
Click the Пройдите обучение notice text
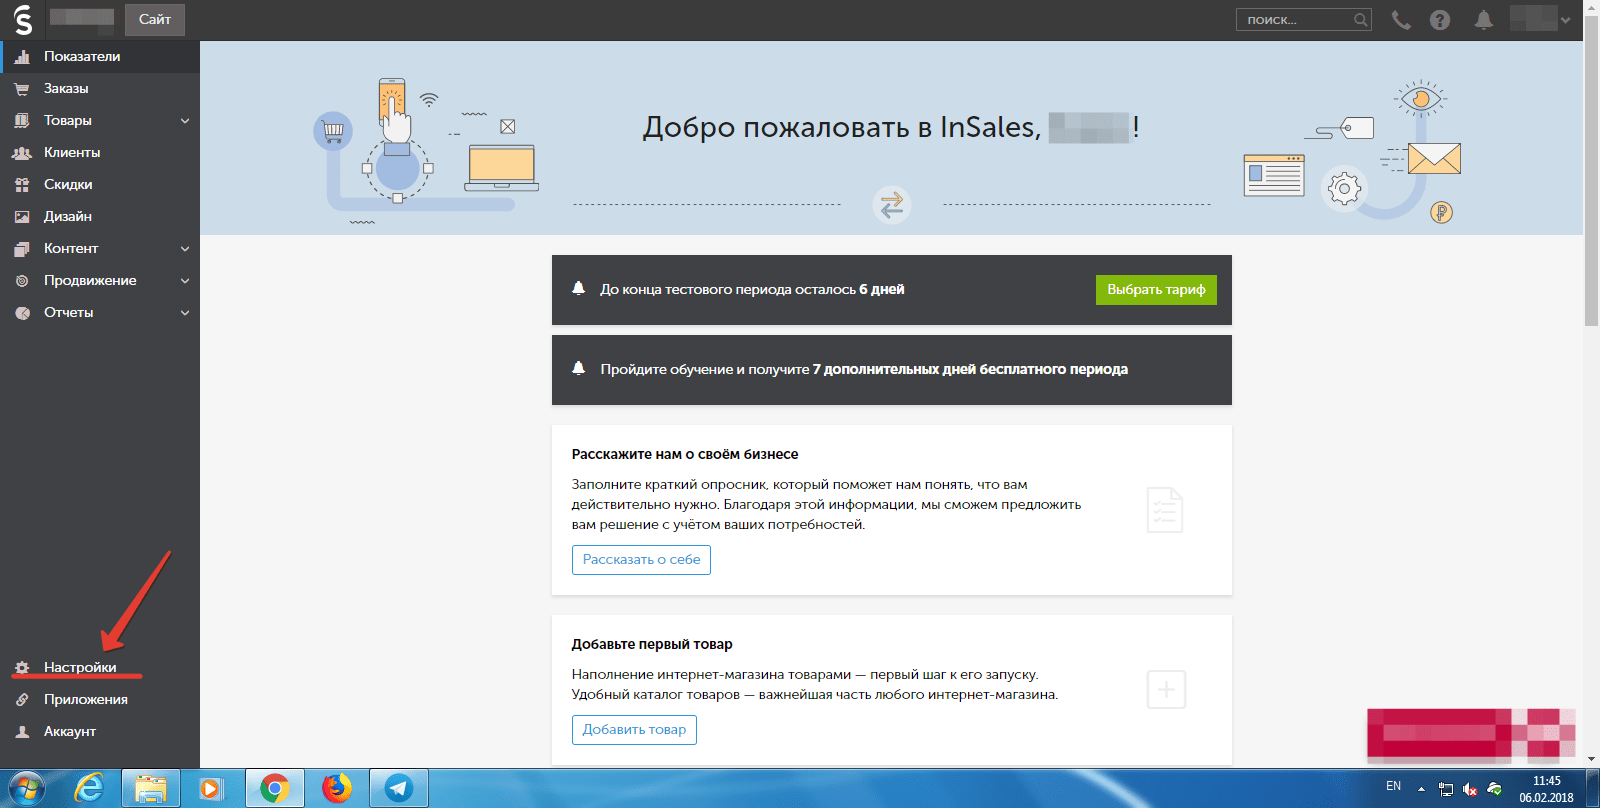tap(864, 369)
